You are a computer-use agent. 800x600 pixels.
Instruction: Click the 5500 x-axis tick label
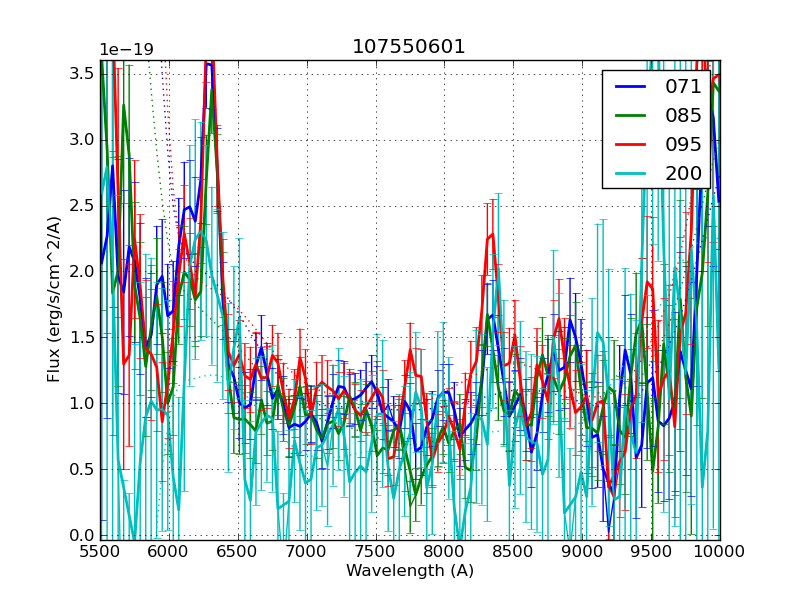click(100, 551)
